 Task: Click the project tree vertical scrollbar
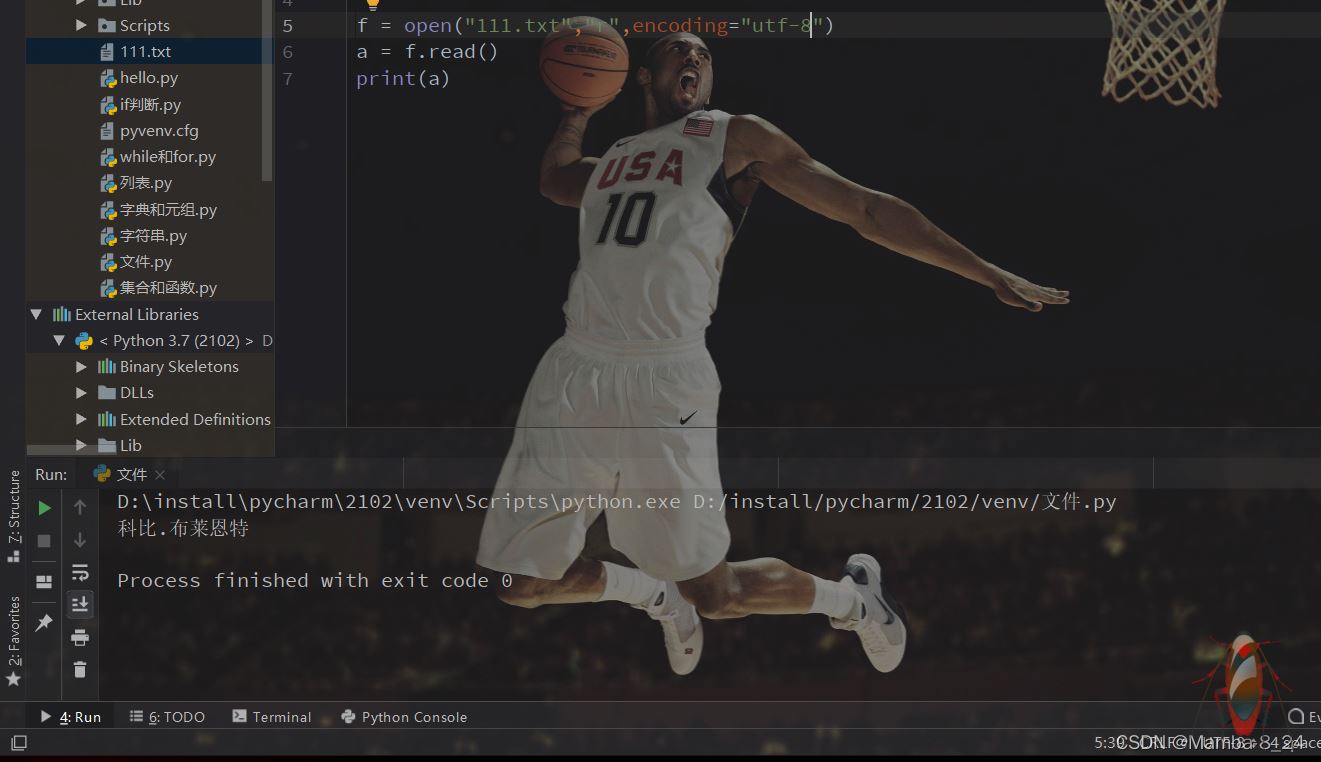pos(267,90)
